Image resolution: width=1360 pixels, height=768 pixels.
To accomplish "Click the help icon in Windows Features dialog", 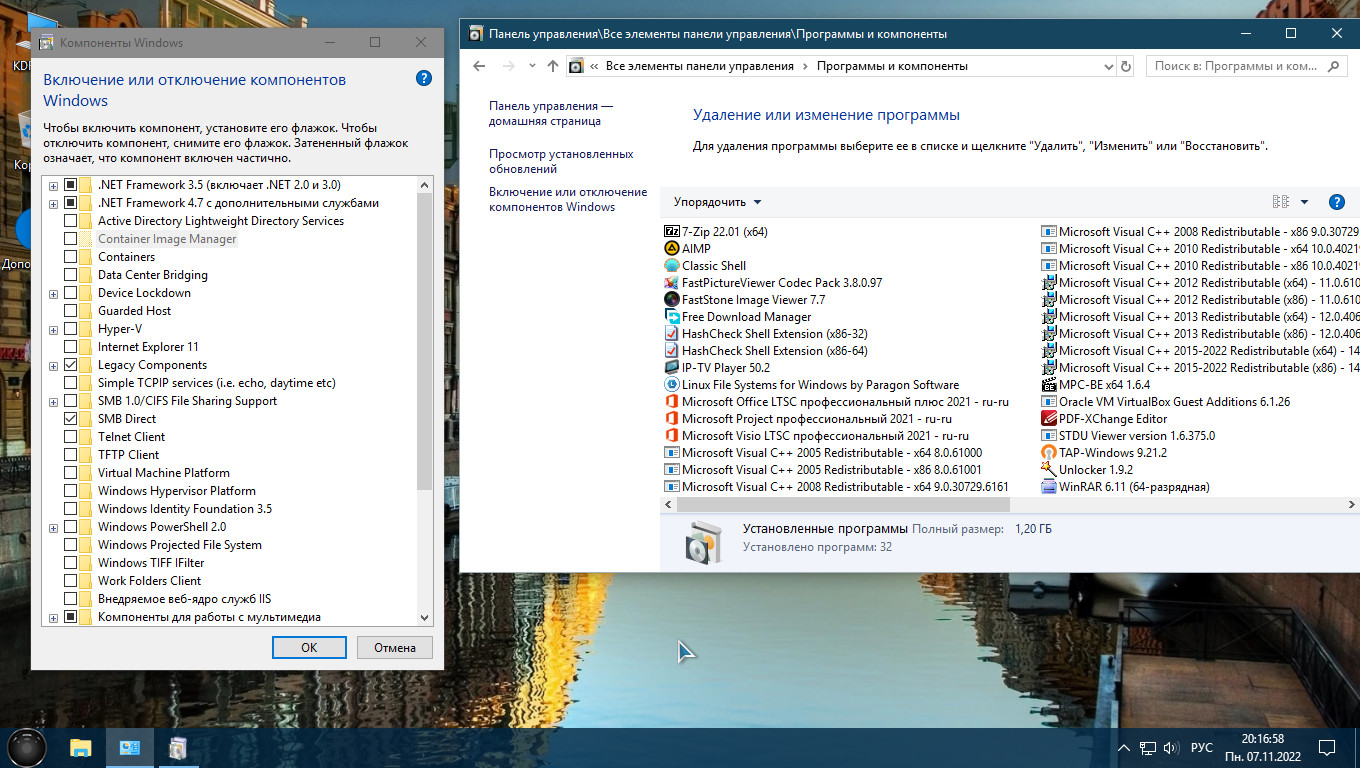I will 423,79.
